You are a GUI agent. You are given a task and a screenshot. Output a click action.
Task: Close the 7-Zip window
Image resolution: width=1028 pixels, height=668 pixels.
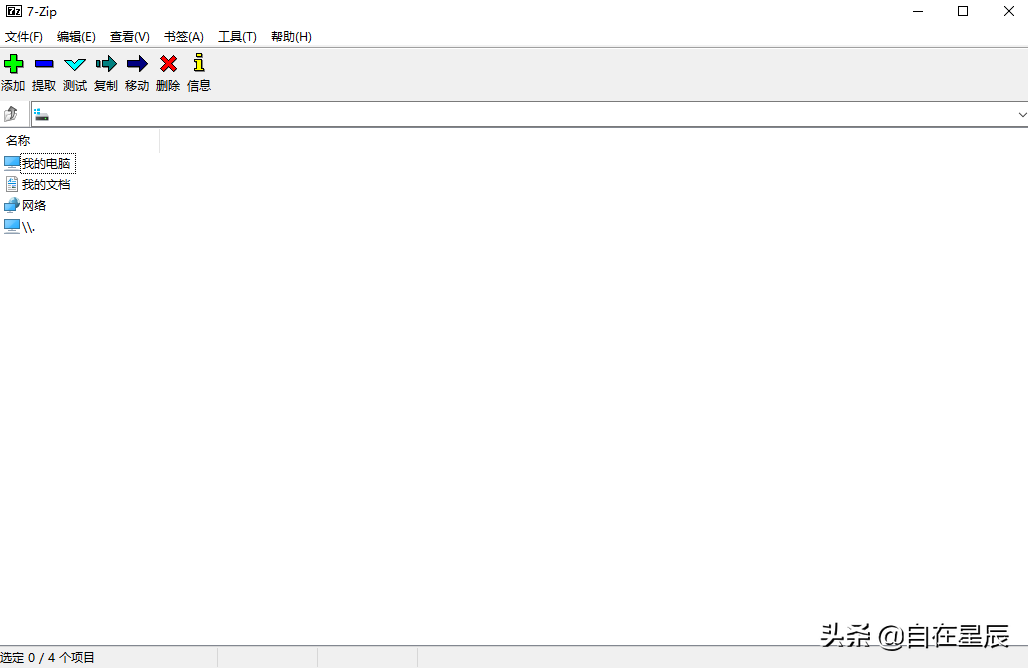[x=1008, y=11]
